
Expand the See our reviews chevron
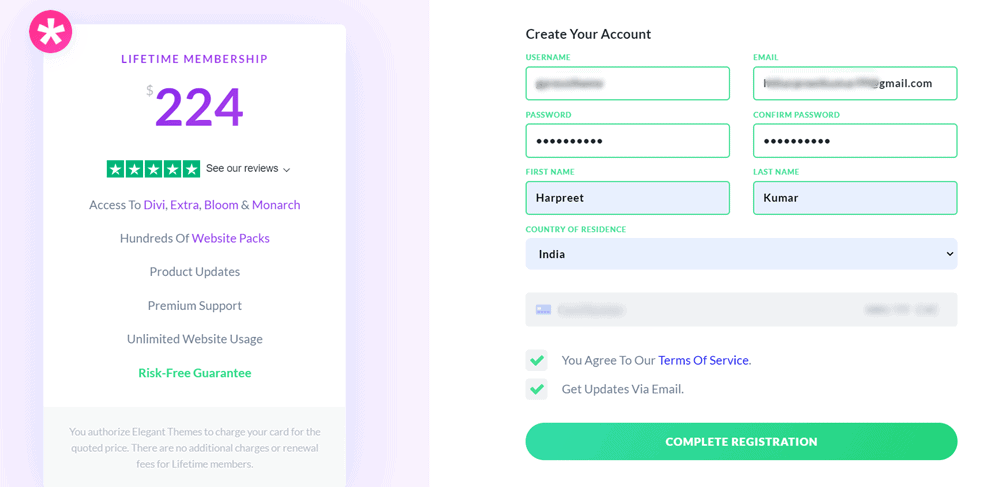pyautogui.click(x=286, y=170)
